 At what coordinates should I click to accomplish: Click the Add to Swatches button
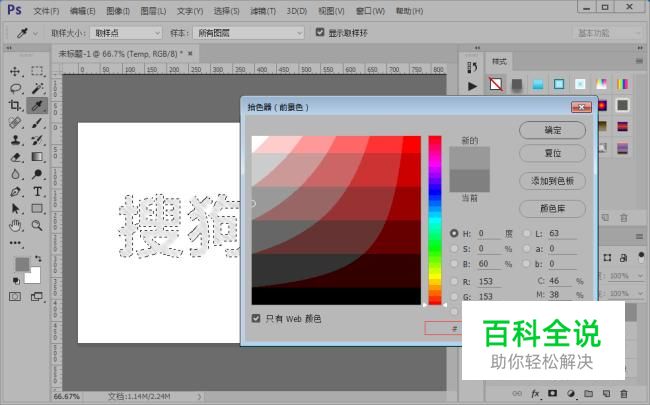552,181
